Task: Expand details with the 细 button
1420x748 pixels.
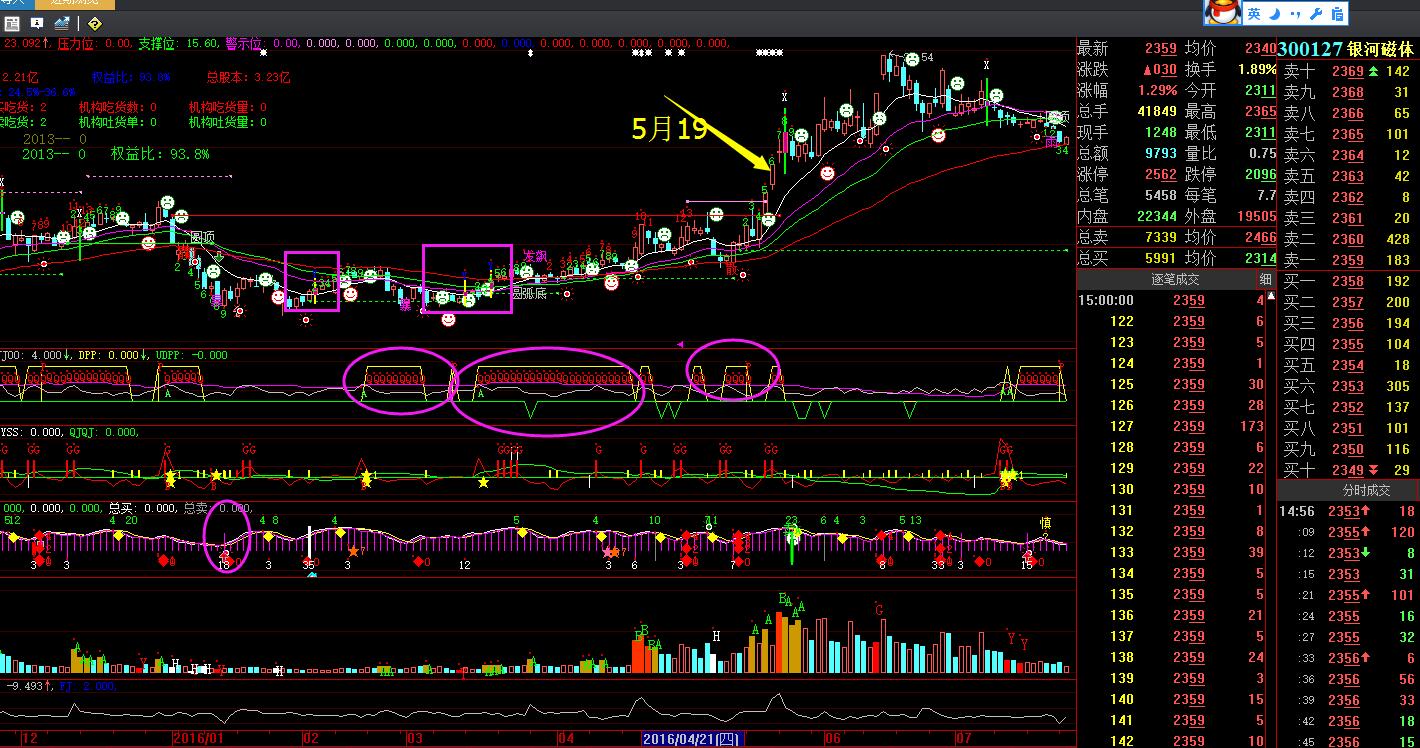Action: click(x=1266, y=280)
